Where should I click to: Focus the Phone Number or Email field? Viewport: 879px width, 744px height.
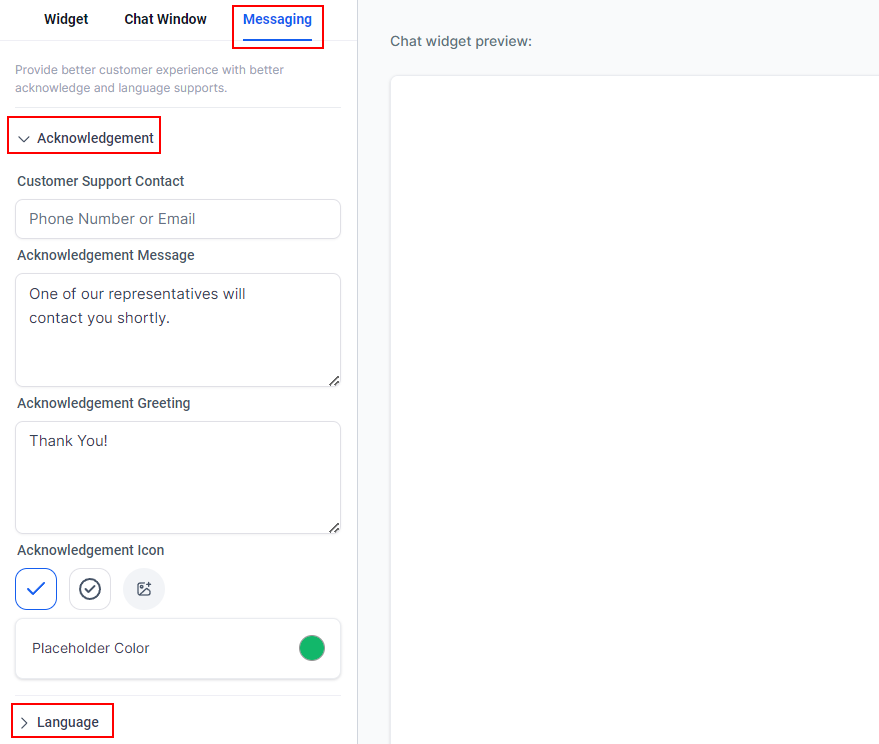pos(178,219)
